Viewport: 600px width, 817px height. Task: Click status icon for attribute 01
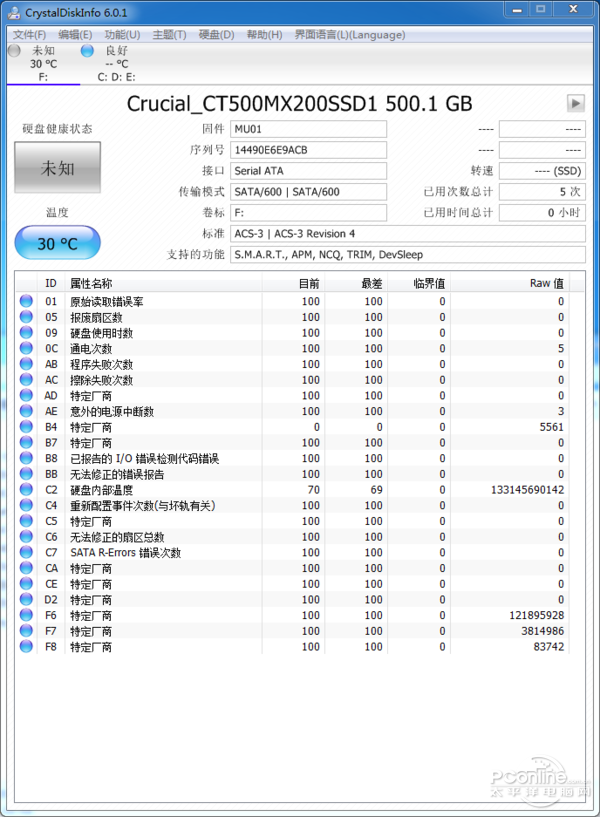pyautogui.click(x=26, y=301)
